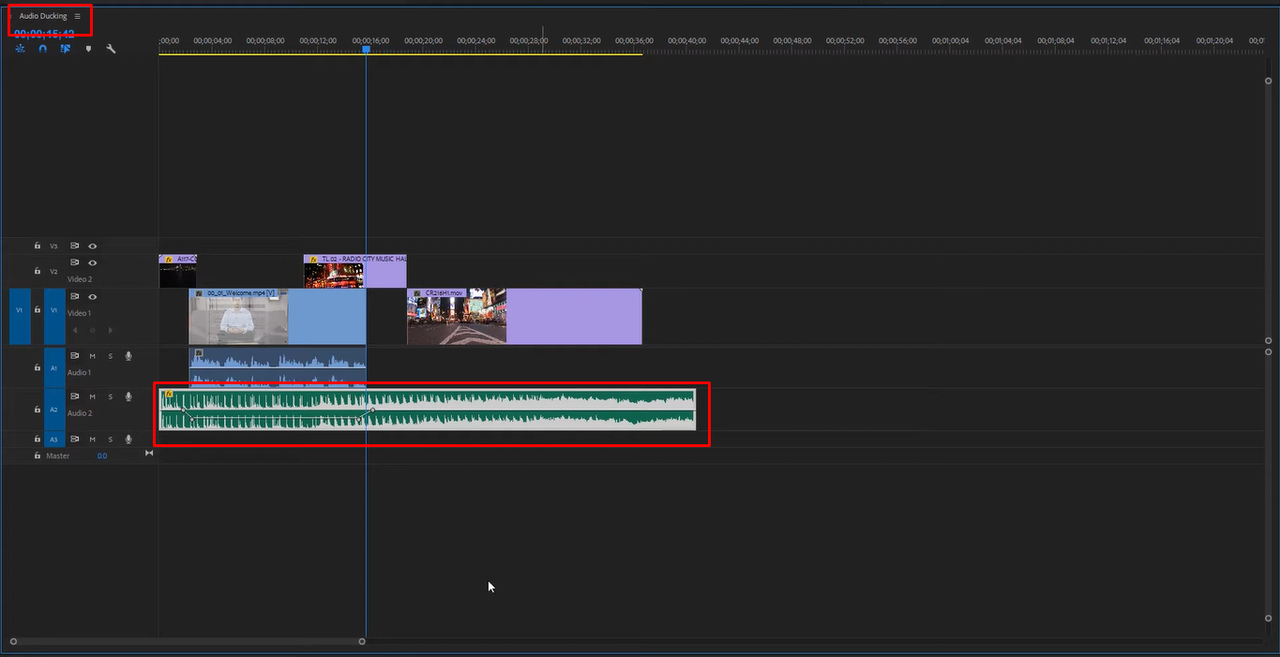The height and width of the screenshot is (657, 1280).
Task: Go to next keyframe on Video 1
Action: coord(109,329)
